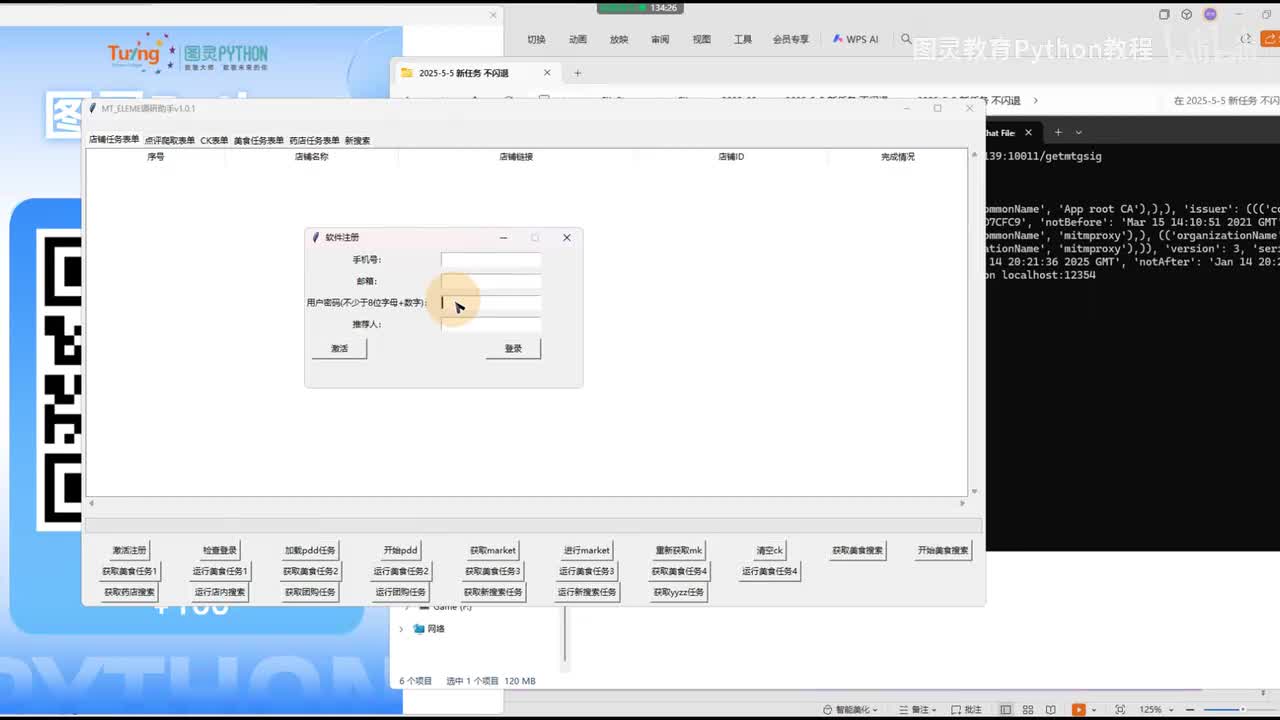The width and height of the screenshot is (1280, 720).
Task: Close the terminal tab
Action: coord(1028,132)
